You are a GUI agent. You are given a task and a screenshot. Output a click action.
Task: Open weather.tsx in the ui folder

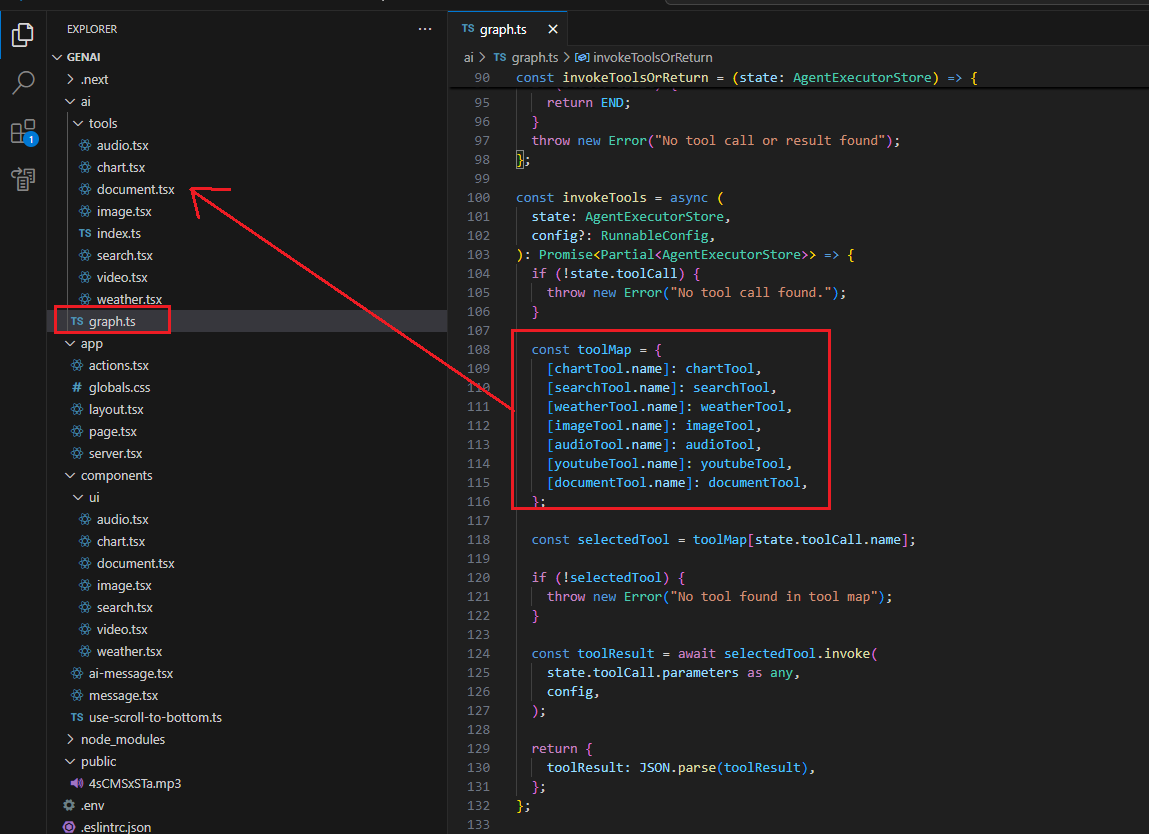(x=129, y=652)
